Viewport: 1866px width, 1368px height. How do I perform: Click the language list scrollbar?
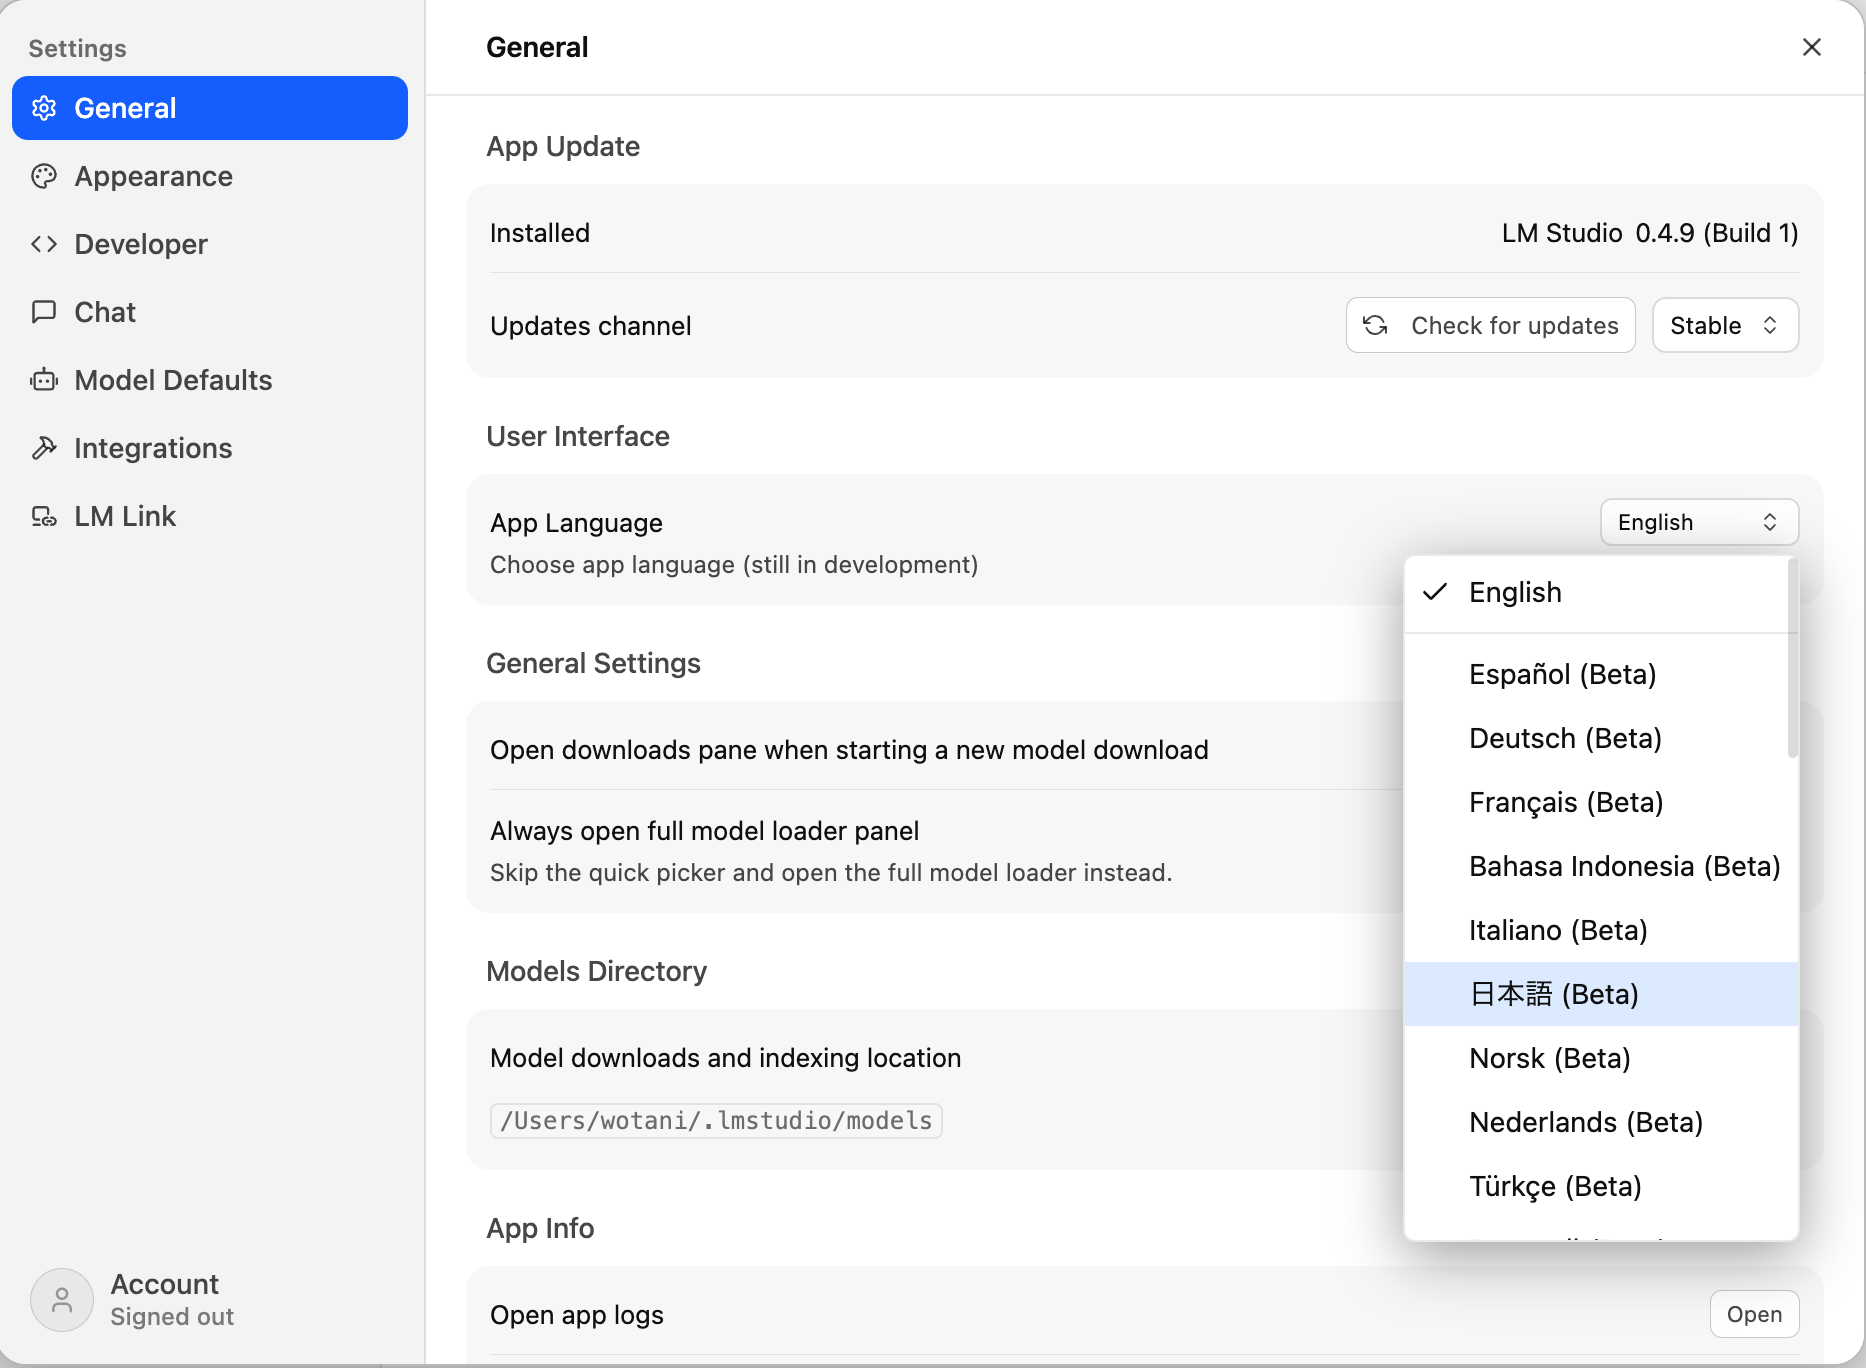1792,660
